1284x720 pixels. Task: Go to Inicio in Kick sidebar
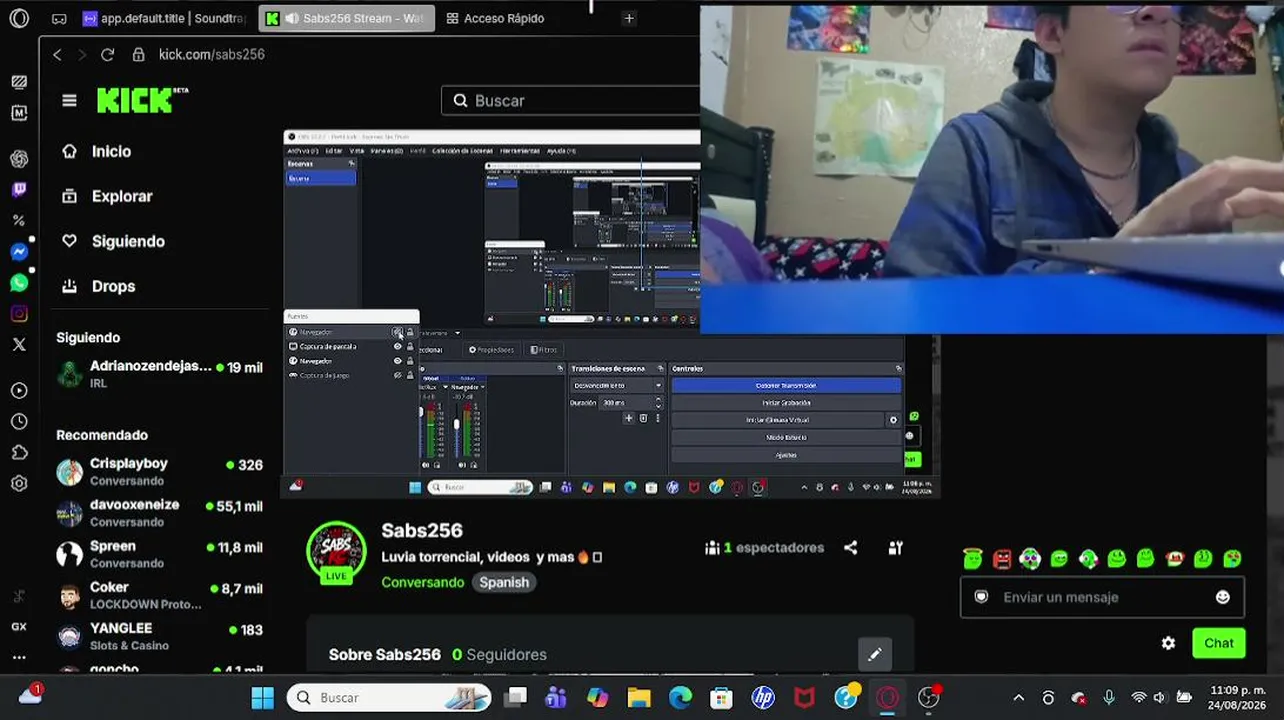(97, 151)
